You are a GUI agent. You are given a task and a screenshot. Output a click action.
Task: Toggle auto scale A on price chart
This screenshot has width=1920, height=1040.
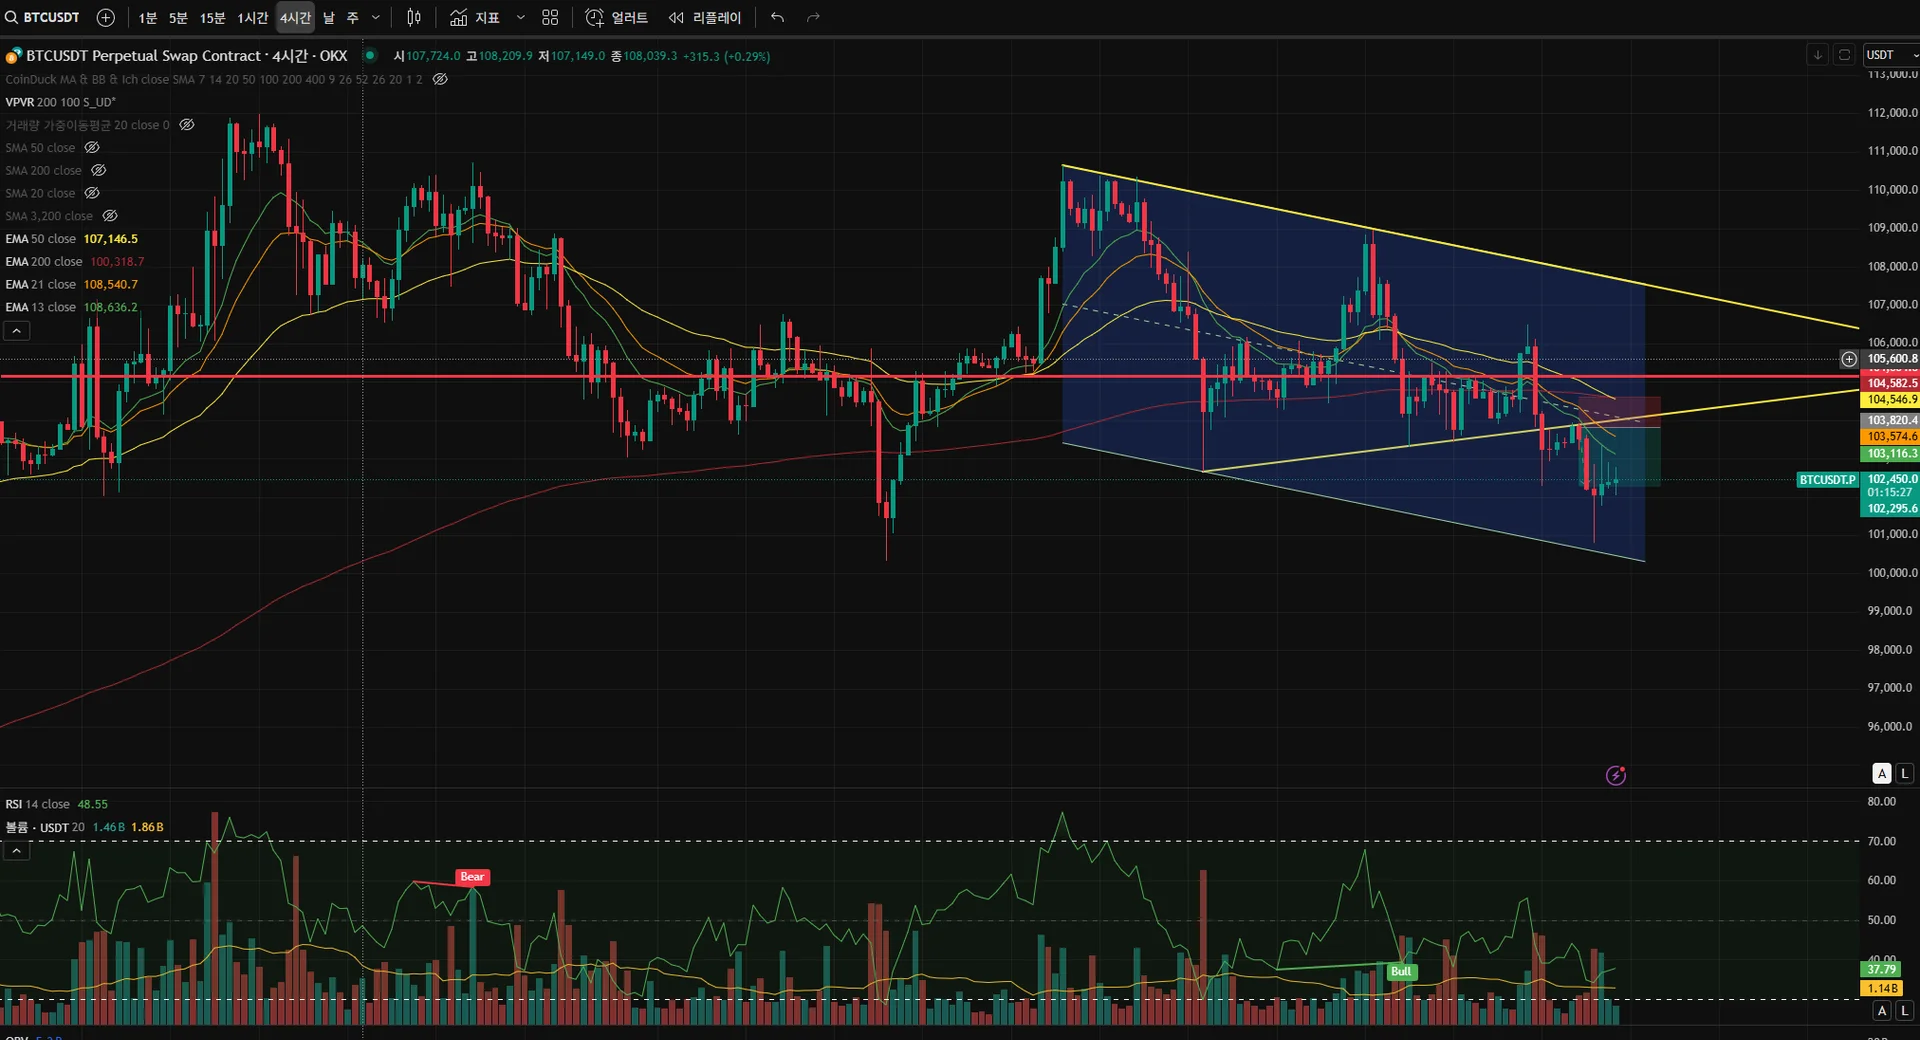tap(1882, 773)
